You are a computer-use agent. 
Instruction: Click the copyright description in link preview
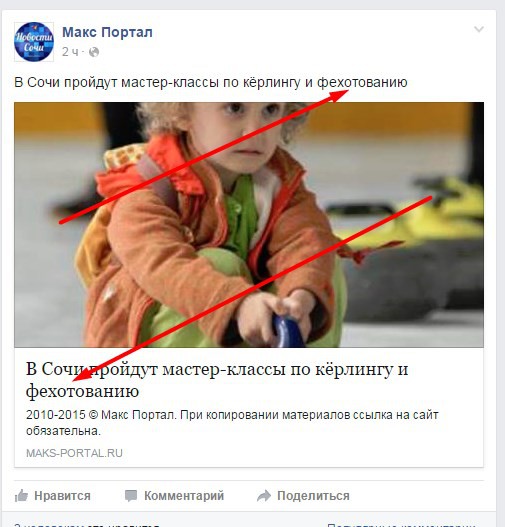coord(232,422)
